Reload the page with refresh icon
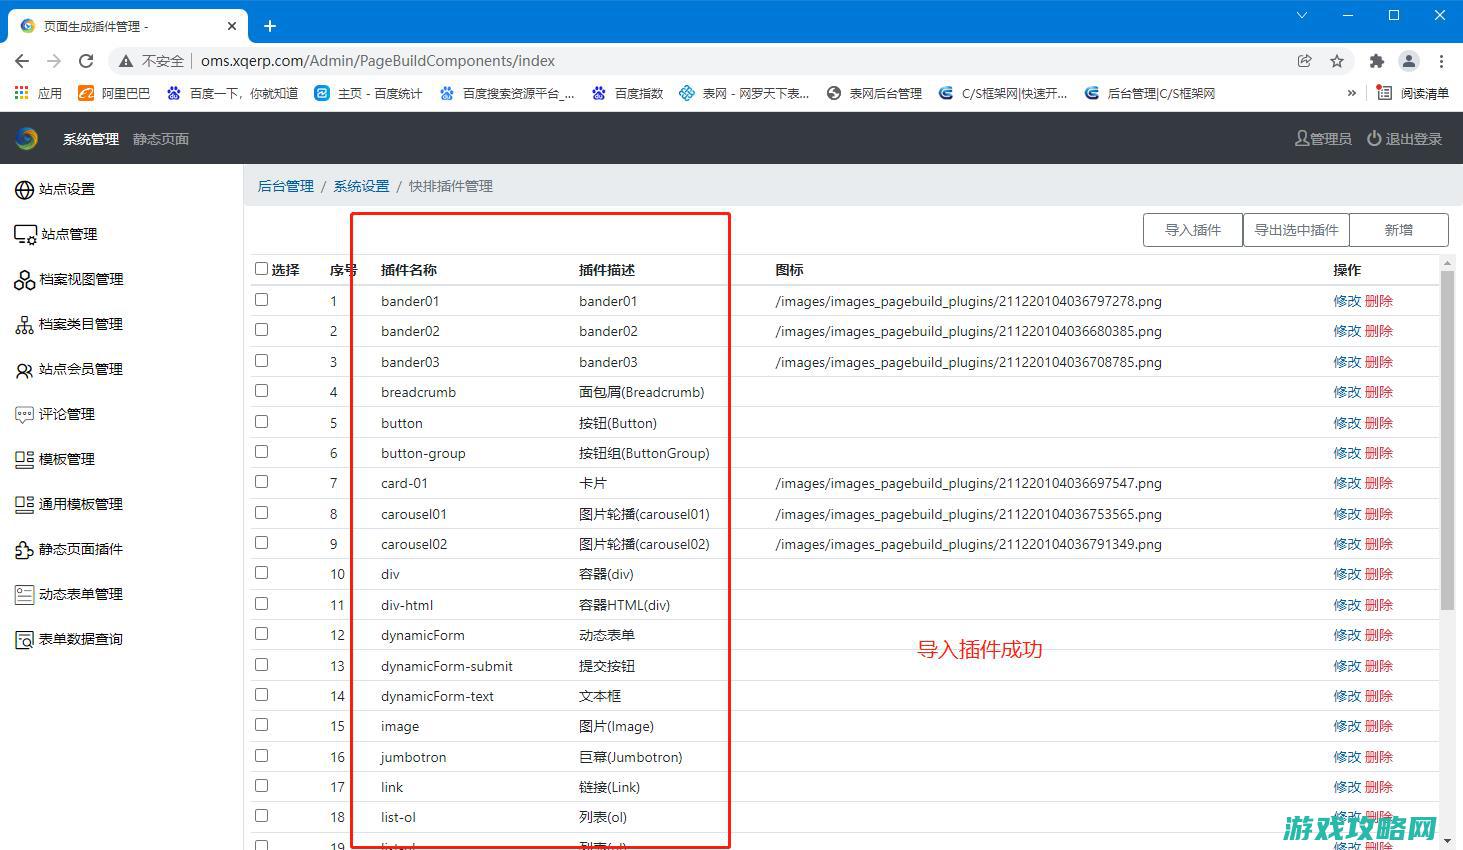1463x850 pixels. coord(86,61)
